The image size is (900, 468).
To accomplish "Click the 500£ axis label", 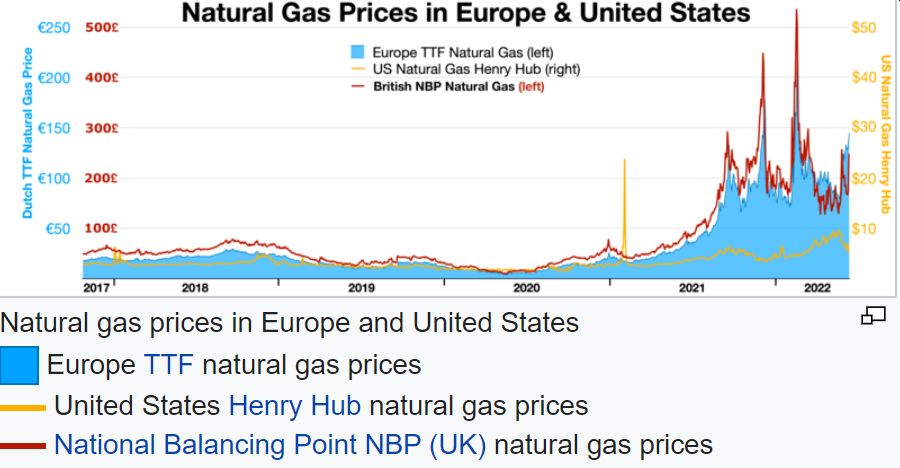I will click(102, 27).
